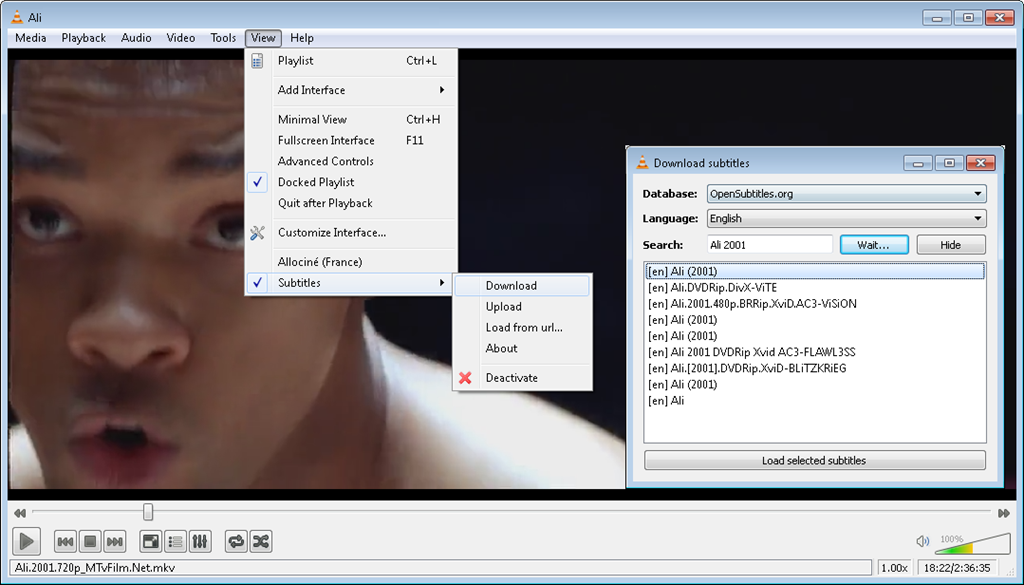Click the red X Deactivate icon
Image resolution: width=1024 pixels, height=585 pixels.
(465, 378)
